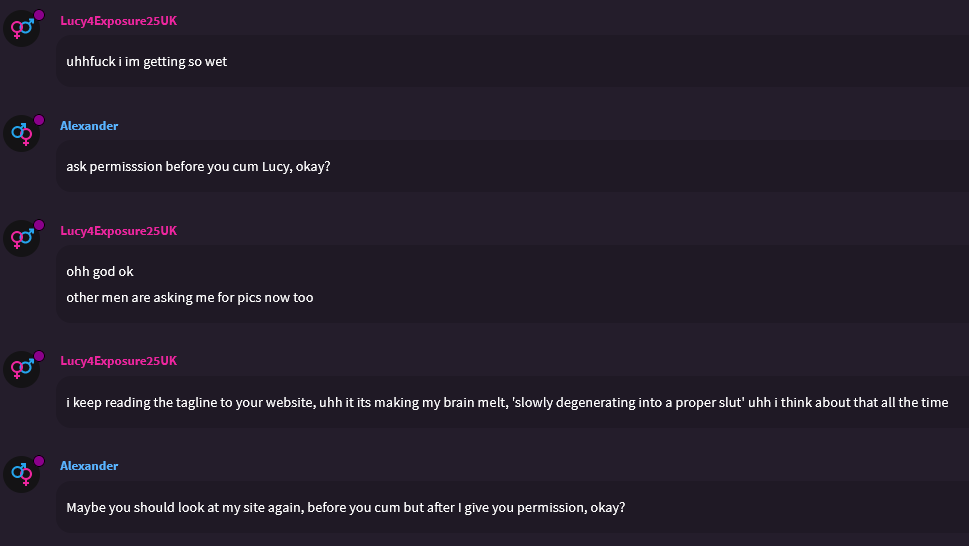Click Lucy4Exposure25UK name above 'ohh god ok'
969x546 pixels.
(118, 231)
